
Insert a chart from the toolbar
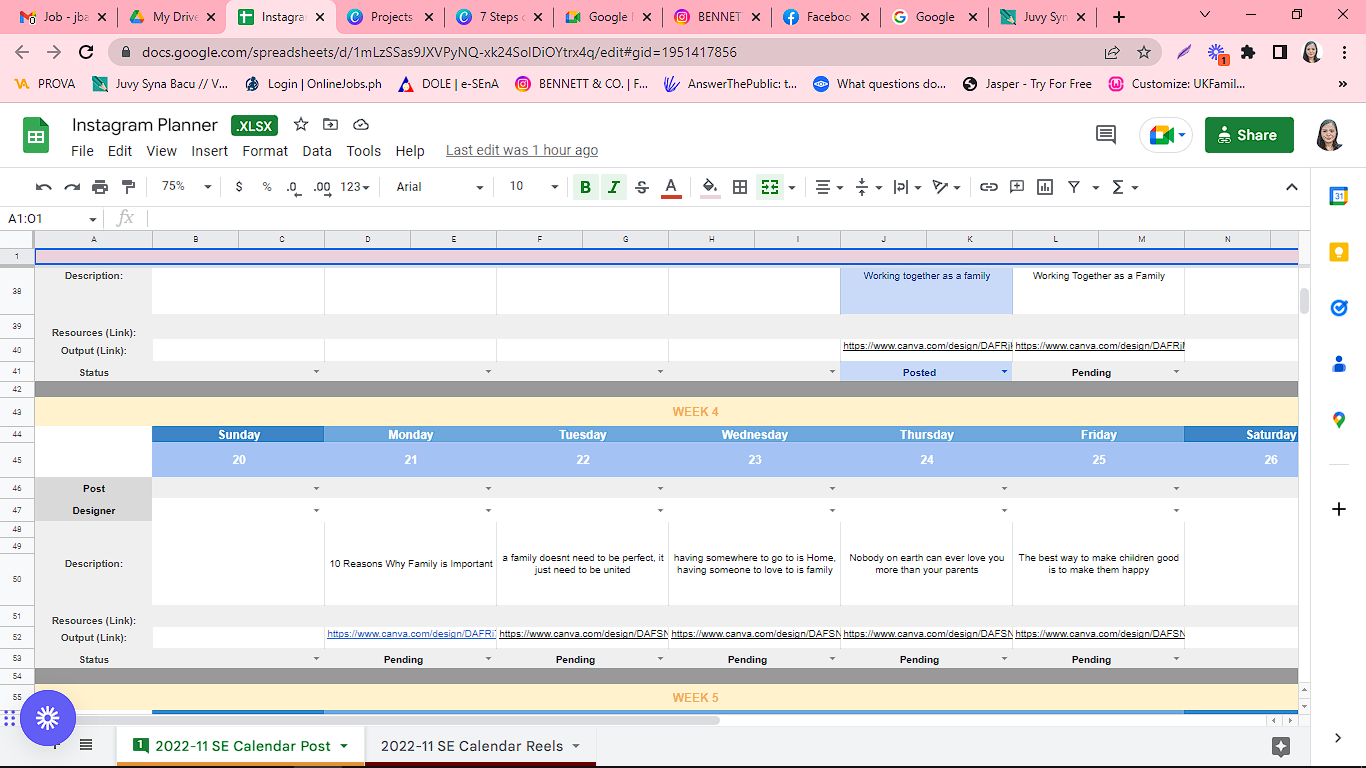(1045, 187)
